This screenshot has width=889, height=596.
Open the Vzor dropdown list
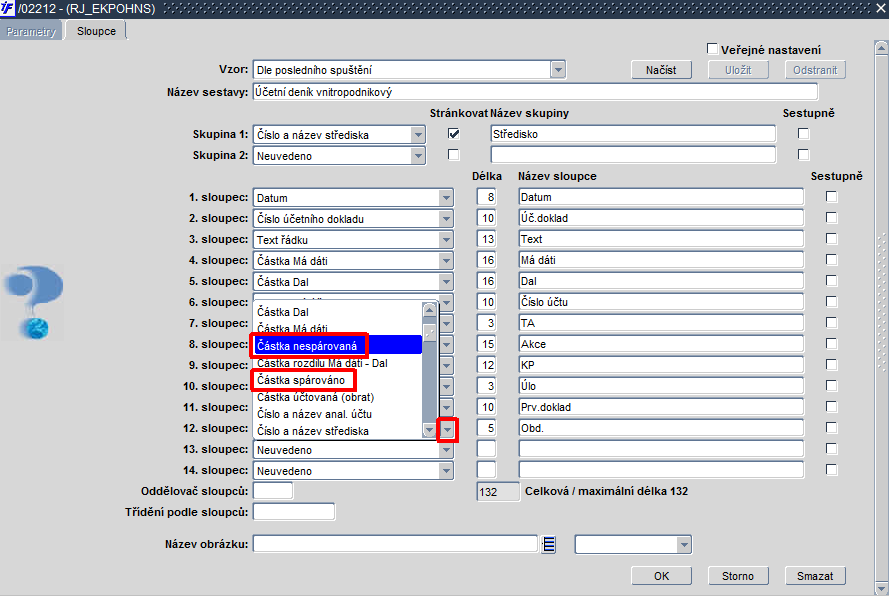[558, 70]
